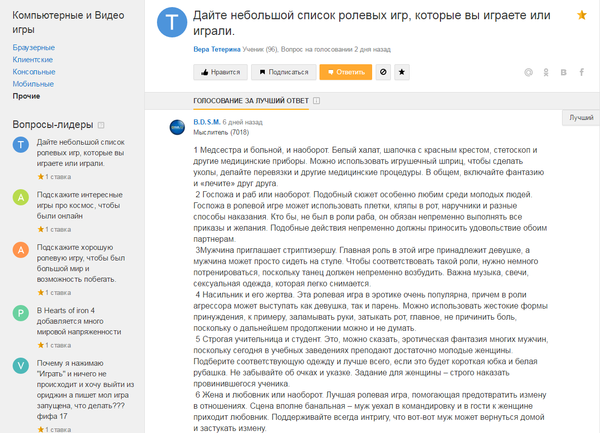Click Компьютерные и Видео игры heading
Viewport: 600px width, 433px height.
tap(68, 22)
